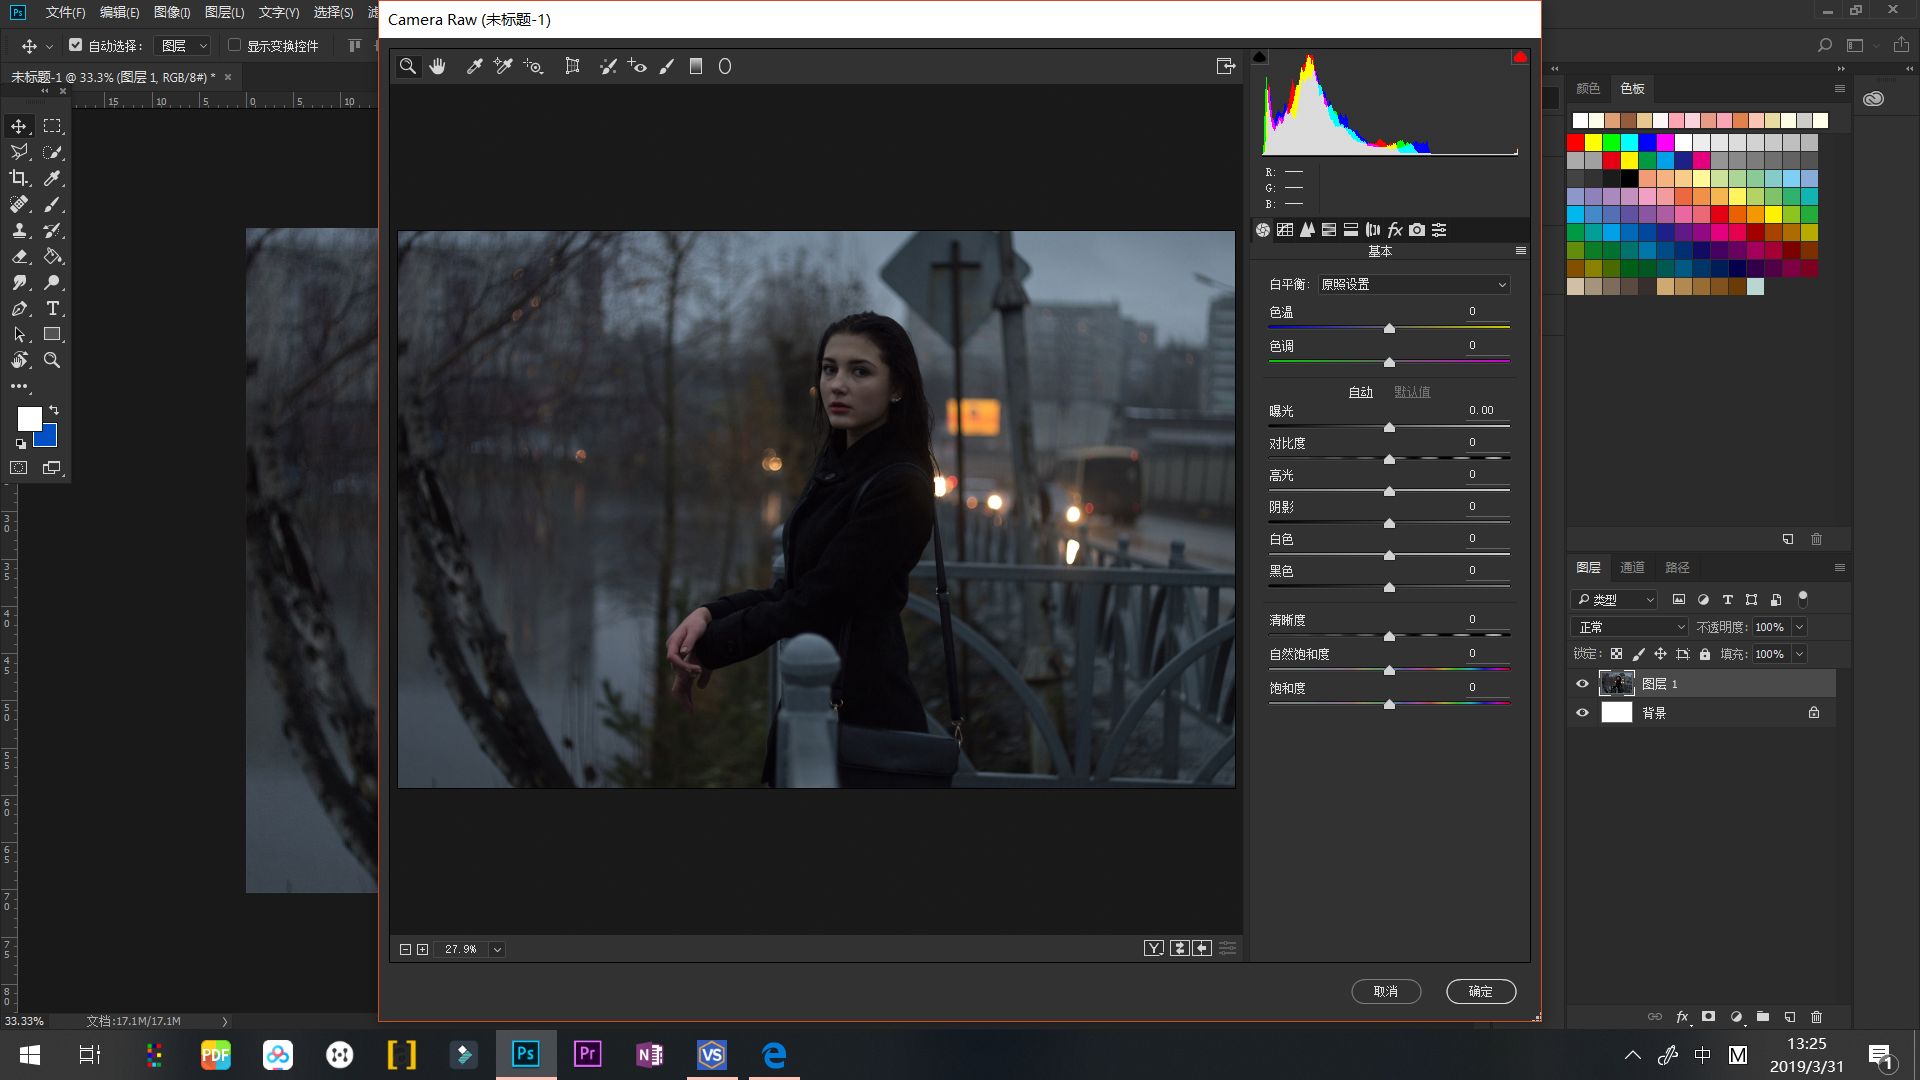This screenshot has height=1080, width=1920.
Task: Open the Camera Calibration panel tab
Action: (1417, 230)
